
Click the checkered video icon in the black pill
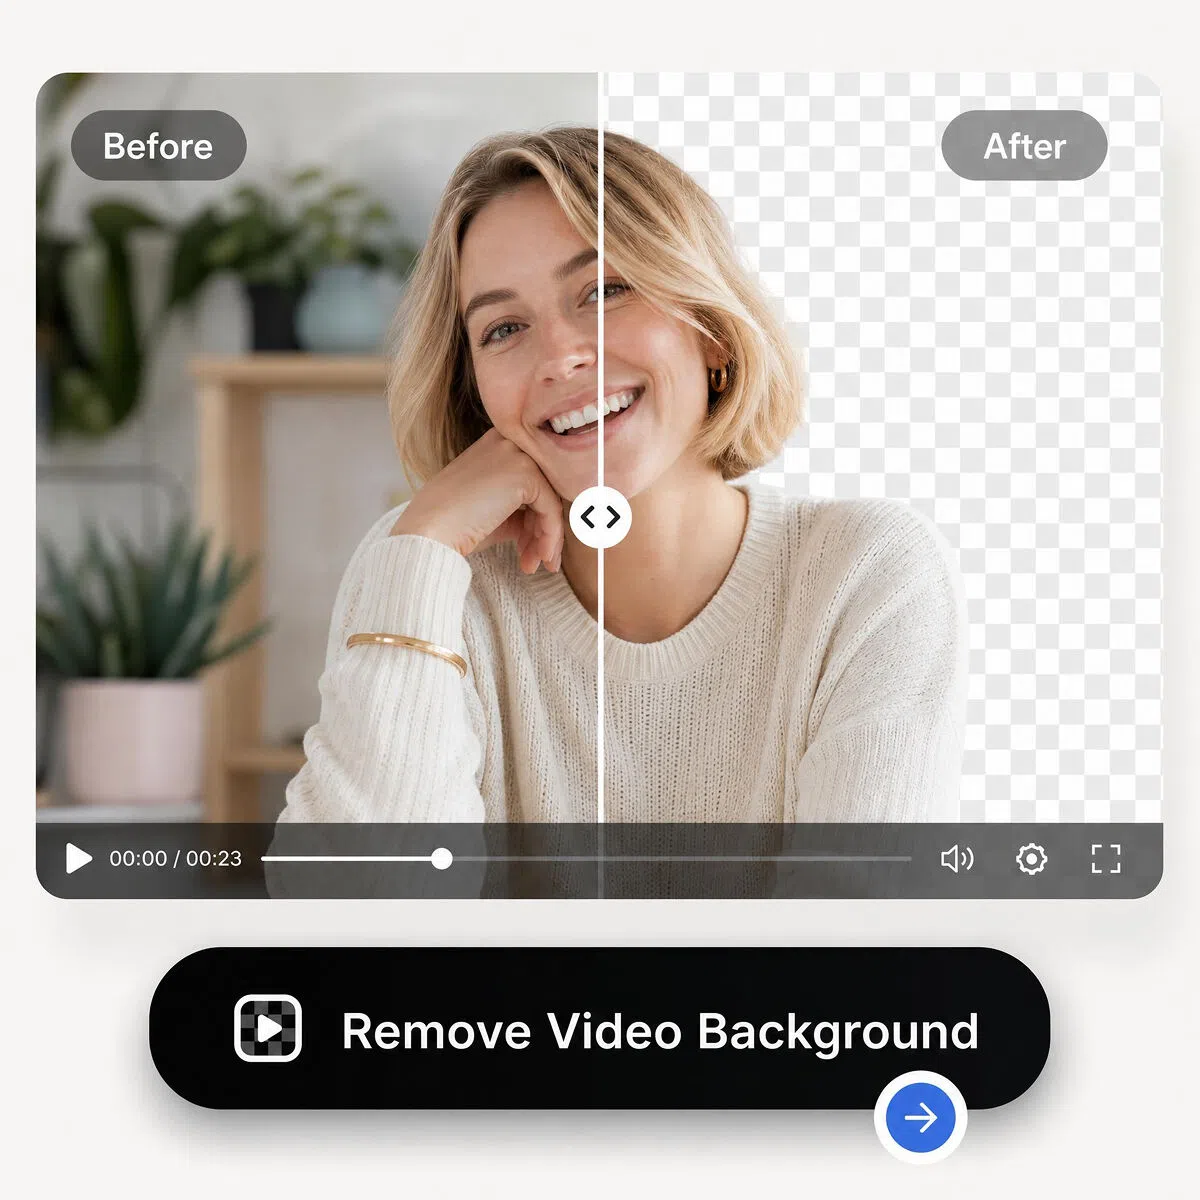pos(268,1028)
